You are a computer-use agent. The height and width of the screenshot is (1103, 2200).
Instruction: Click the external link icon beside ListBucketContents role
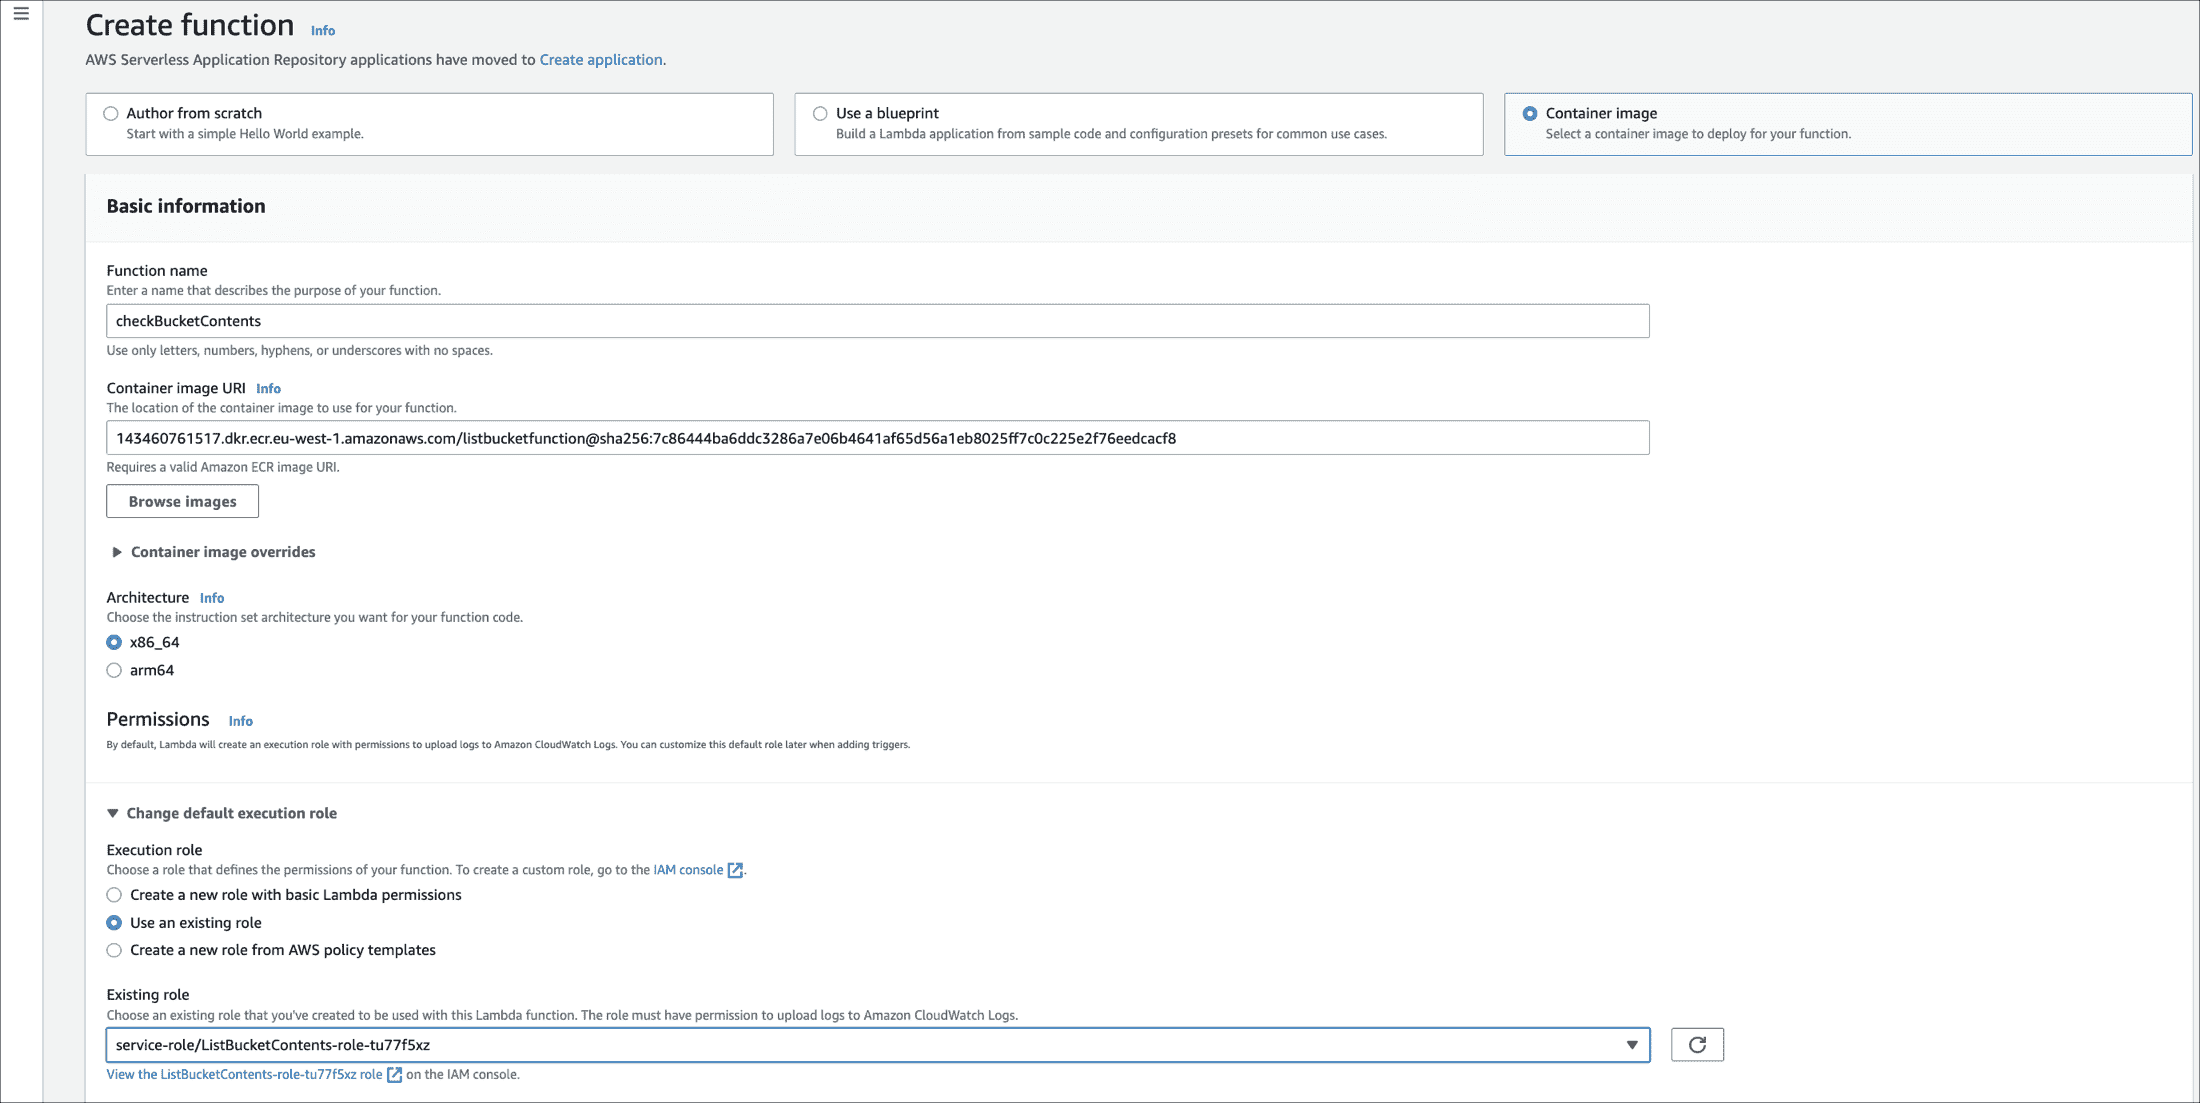click(394, 1074)
